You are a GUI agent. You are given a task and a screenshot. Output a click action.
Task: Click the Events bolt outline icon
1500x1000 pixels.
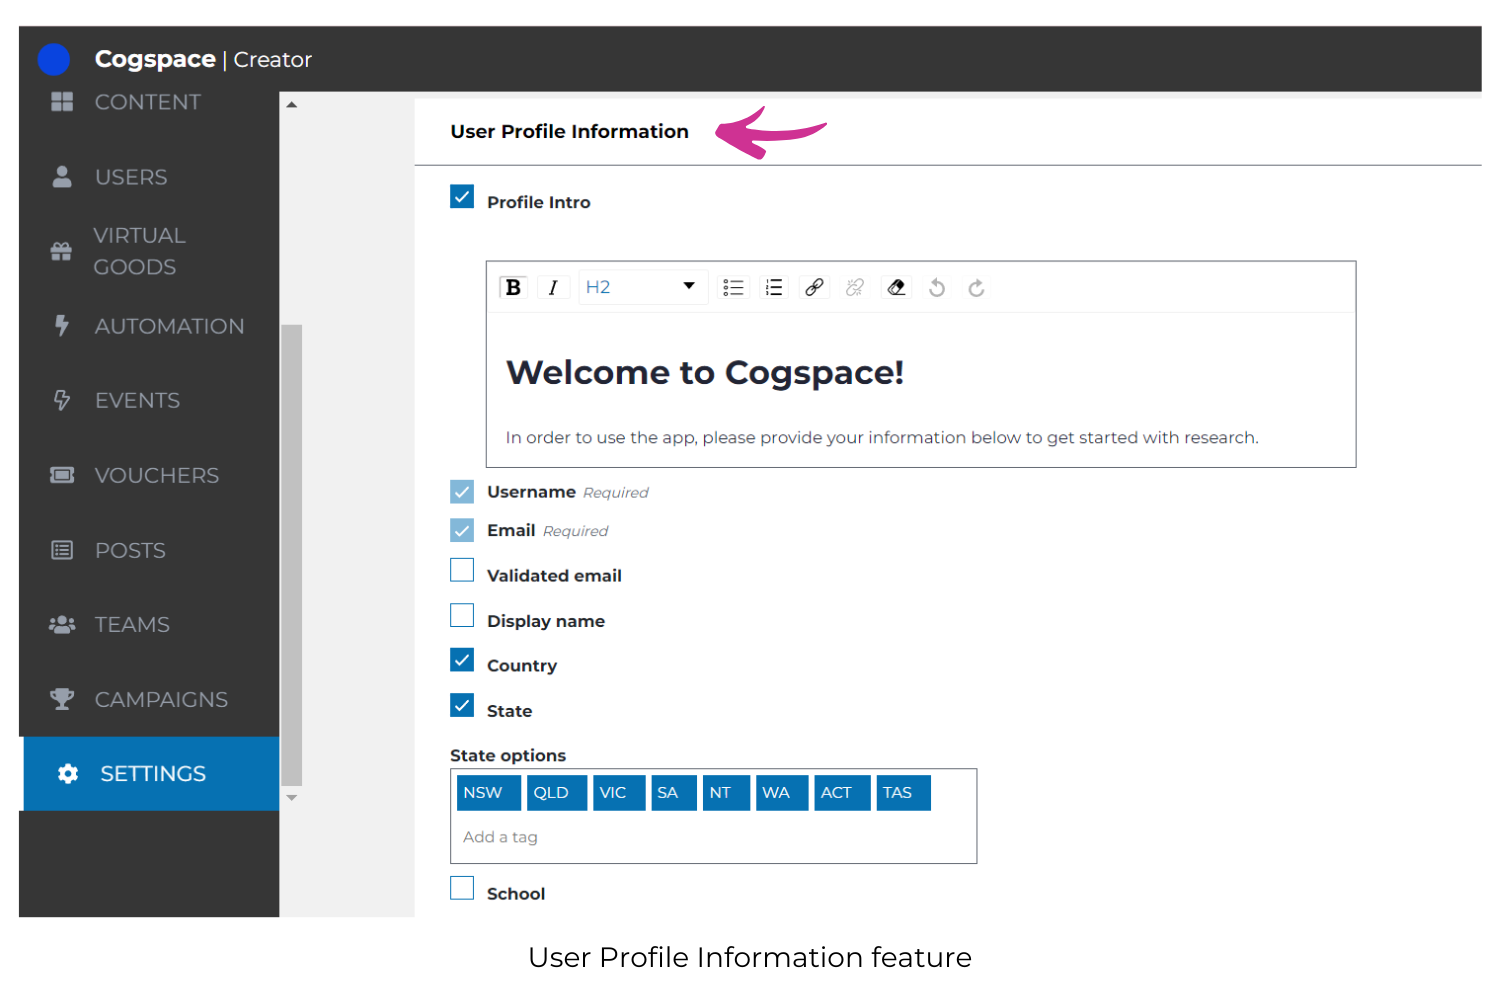[62, 400]
